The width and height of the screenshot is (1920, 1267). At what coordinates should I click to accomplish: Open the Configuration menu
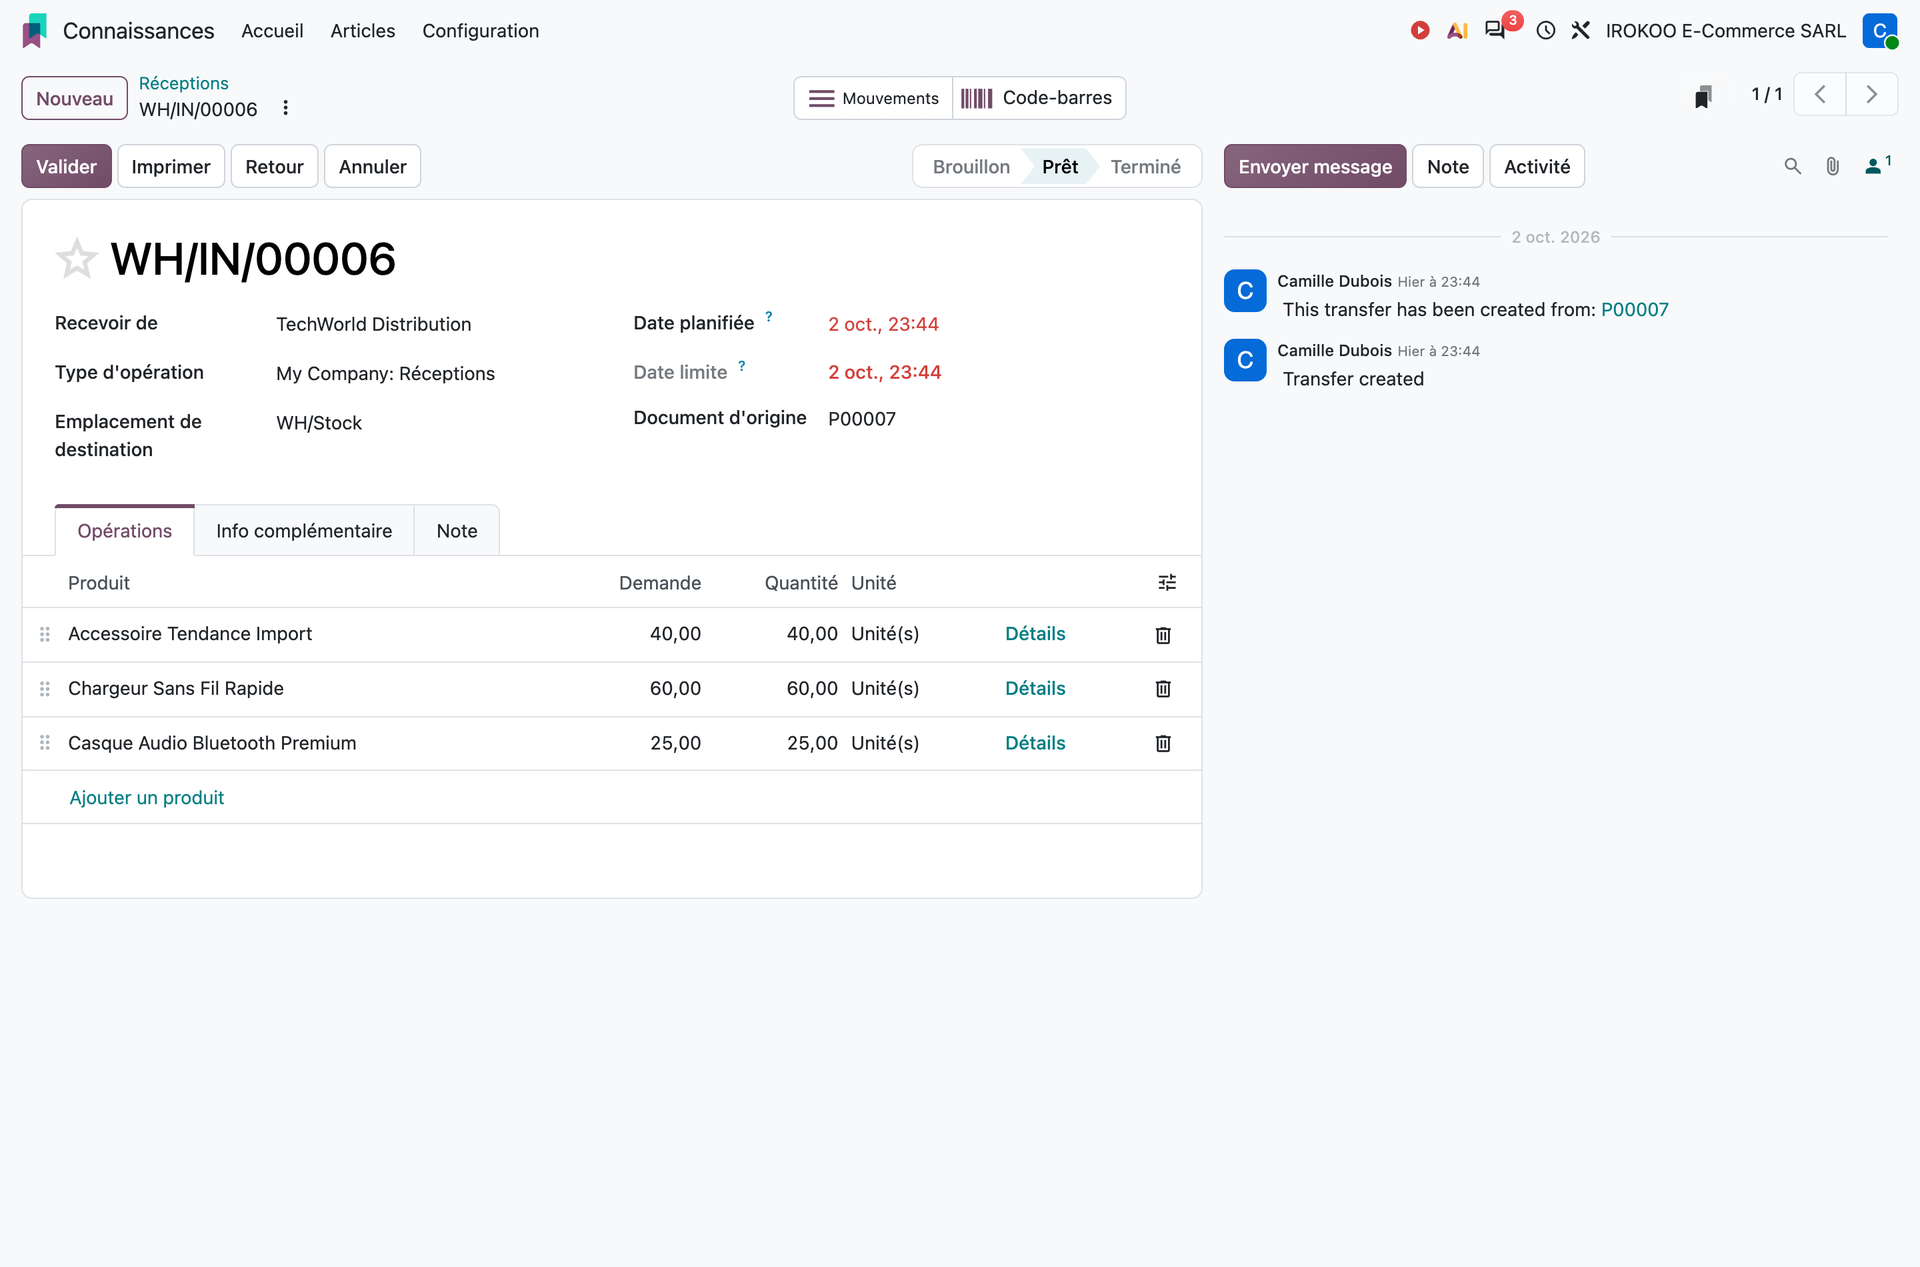point(480,31)
